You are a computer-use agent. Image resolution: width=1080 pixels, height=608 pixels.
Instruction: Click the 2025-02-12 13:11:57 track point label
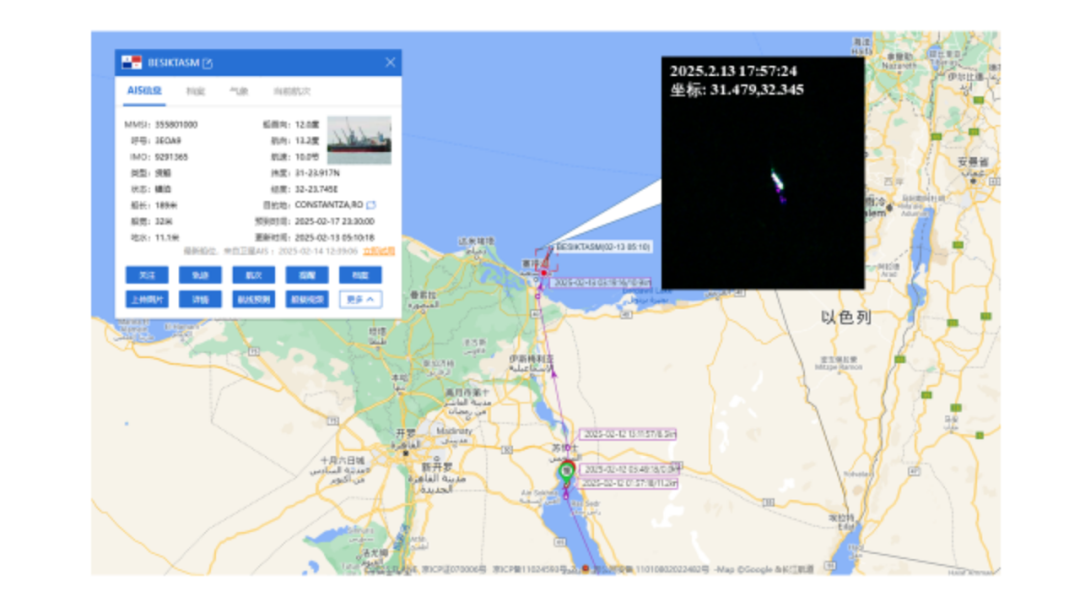(628, 434)
